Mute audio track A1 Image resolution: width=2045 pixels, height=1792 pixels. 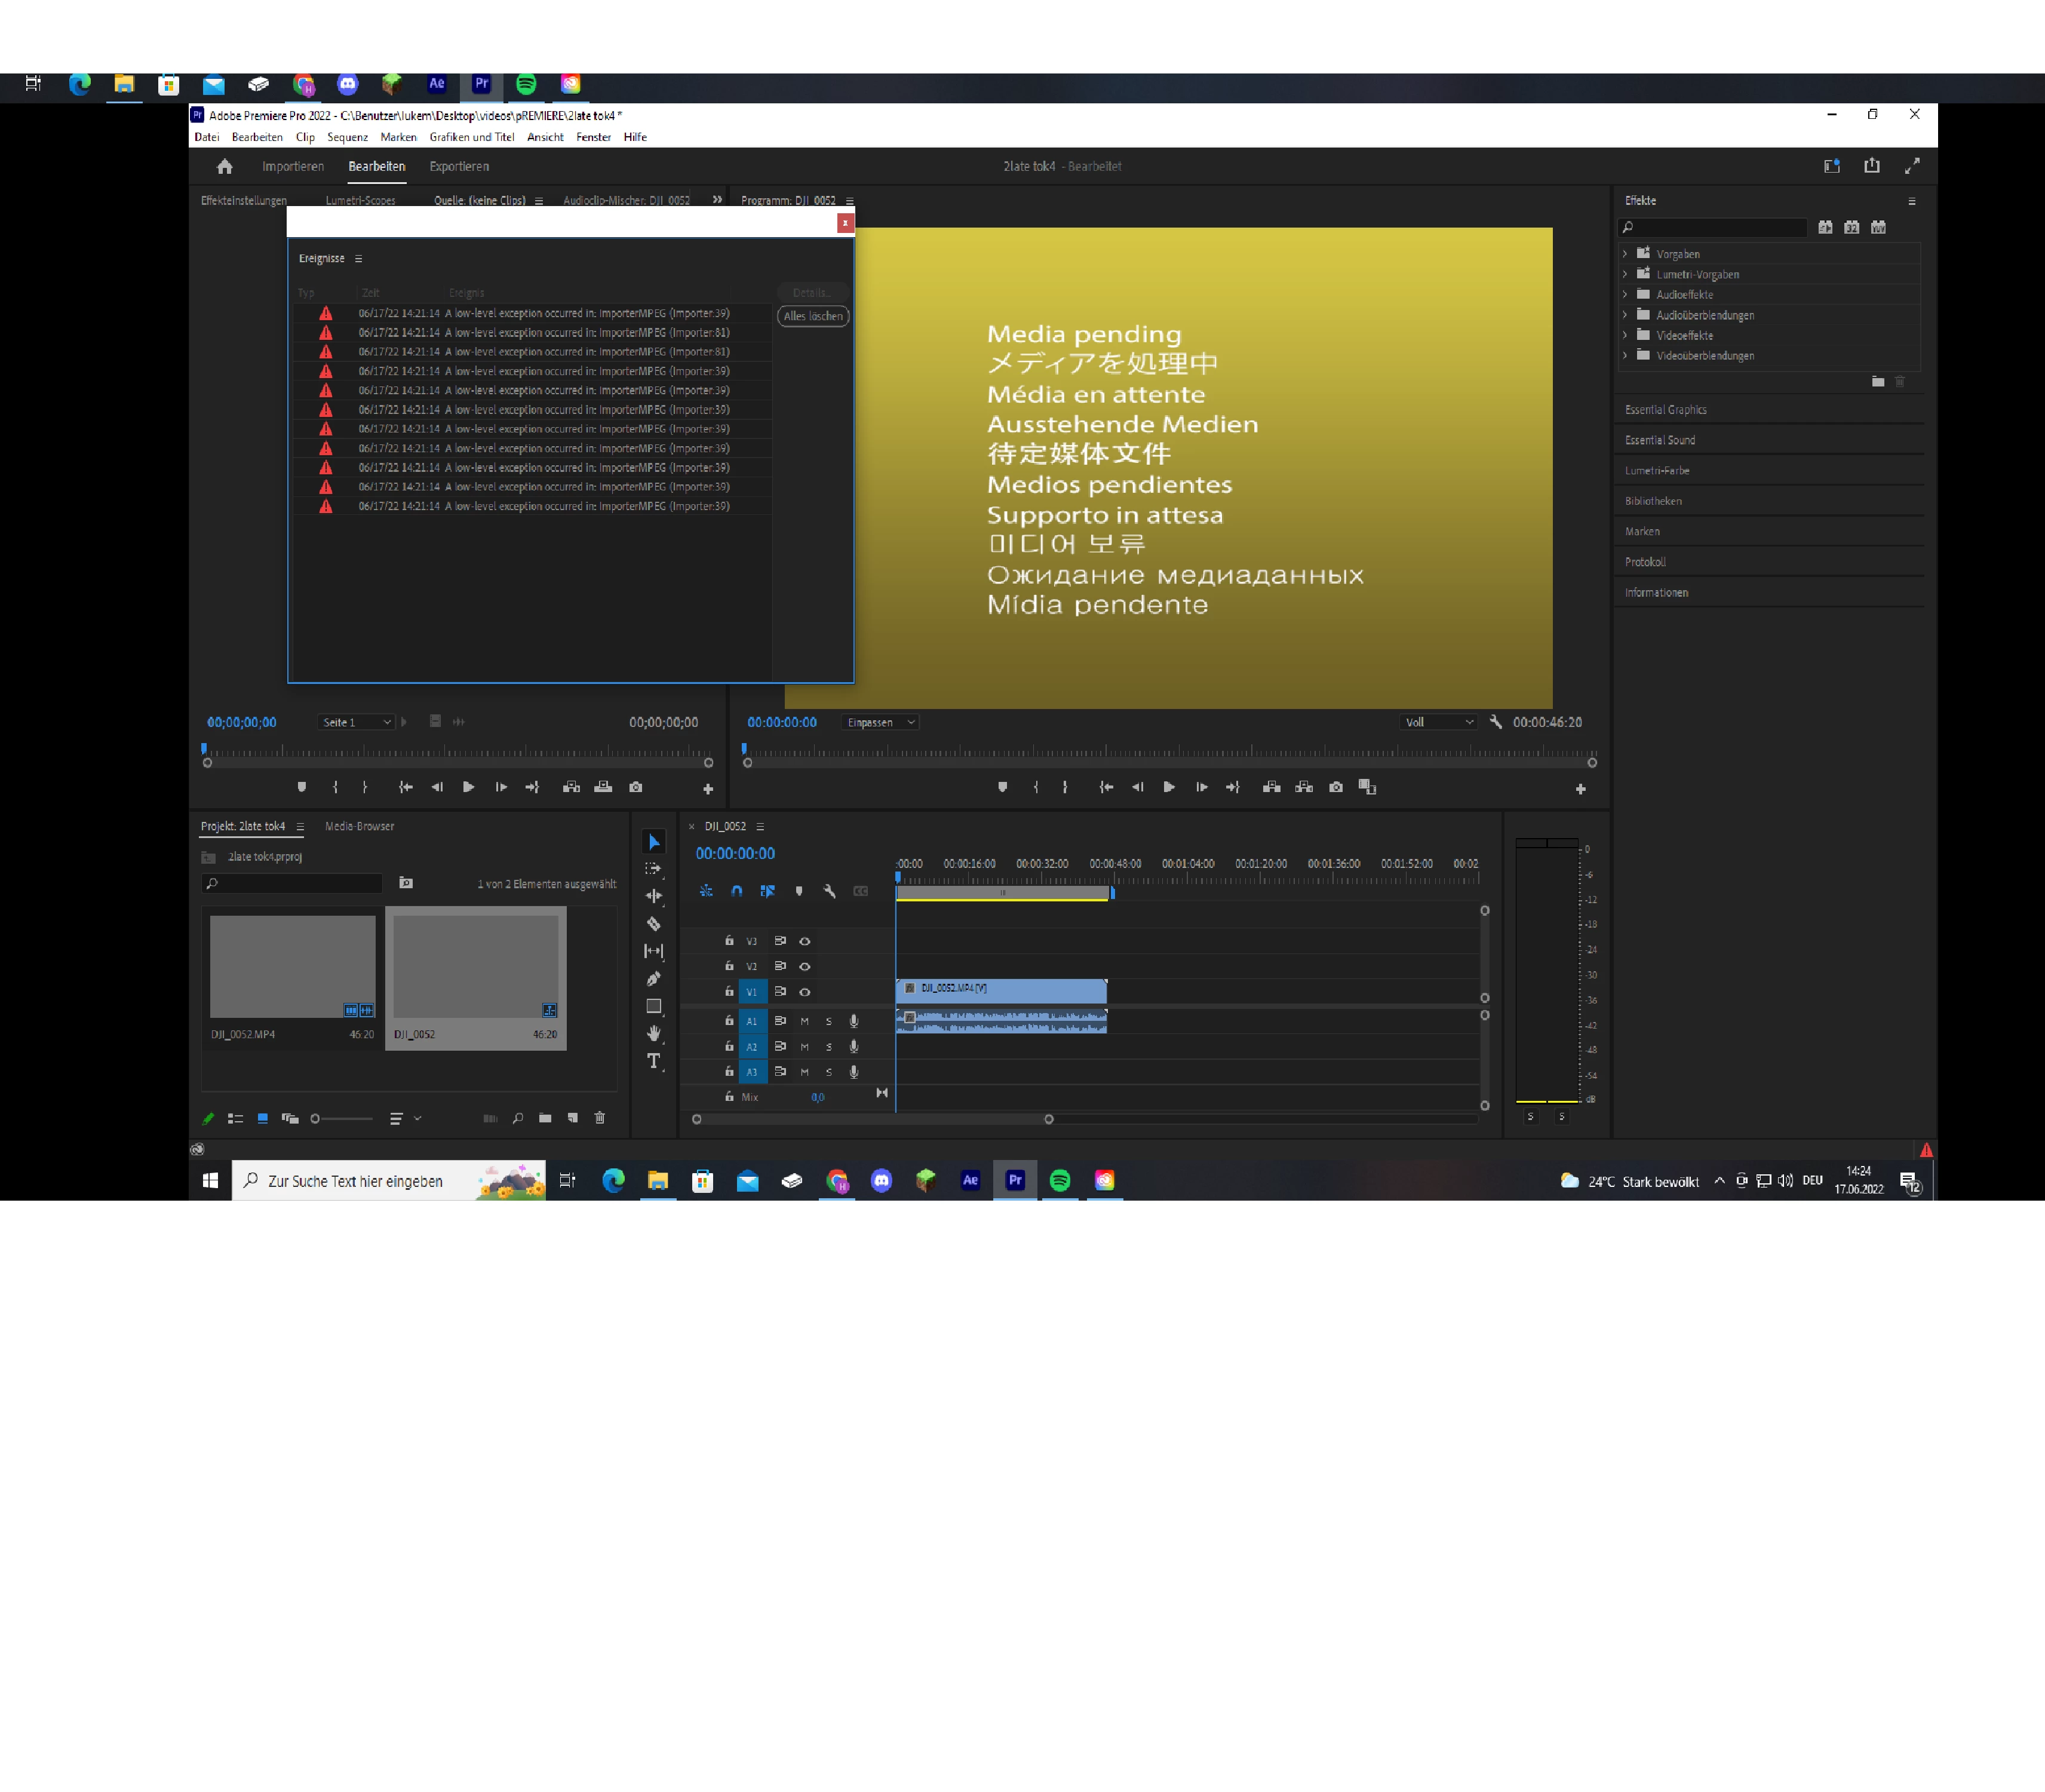[804, 1021]
